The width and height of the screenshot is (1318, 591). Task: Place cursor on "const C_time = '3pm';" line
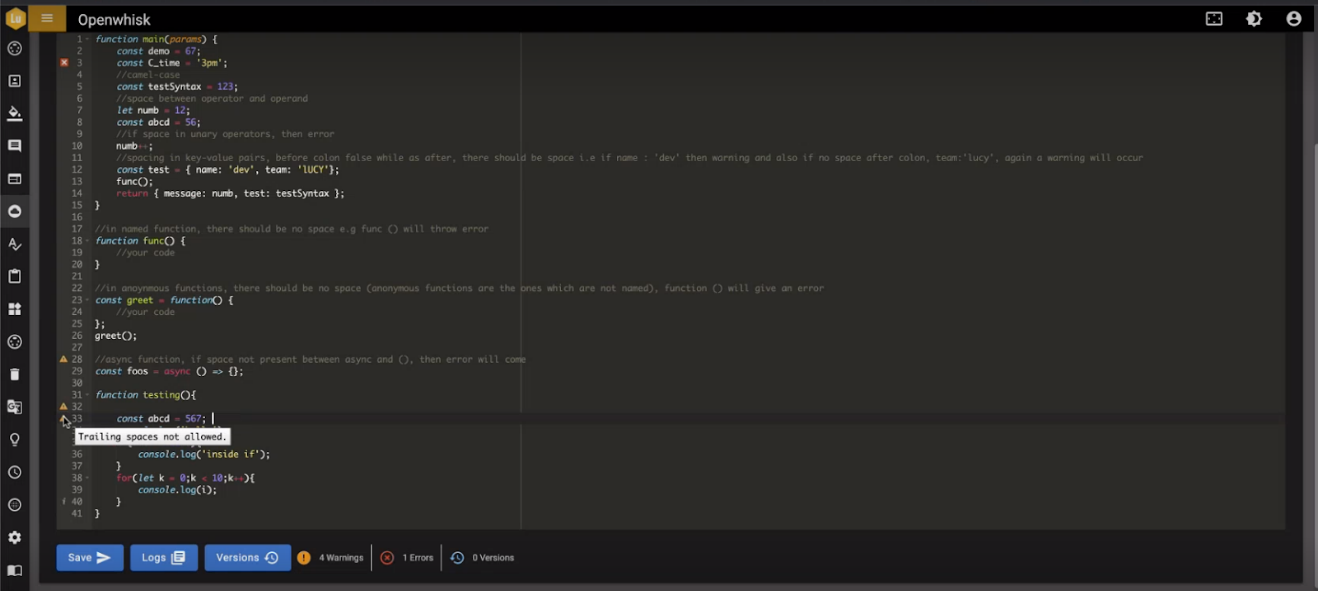point(172,63)
